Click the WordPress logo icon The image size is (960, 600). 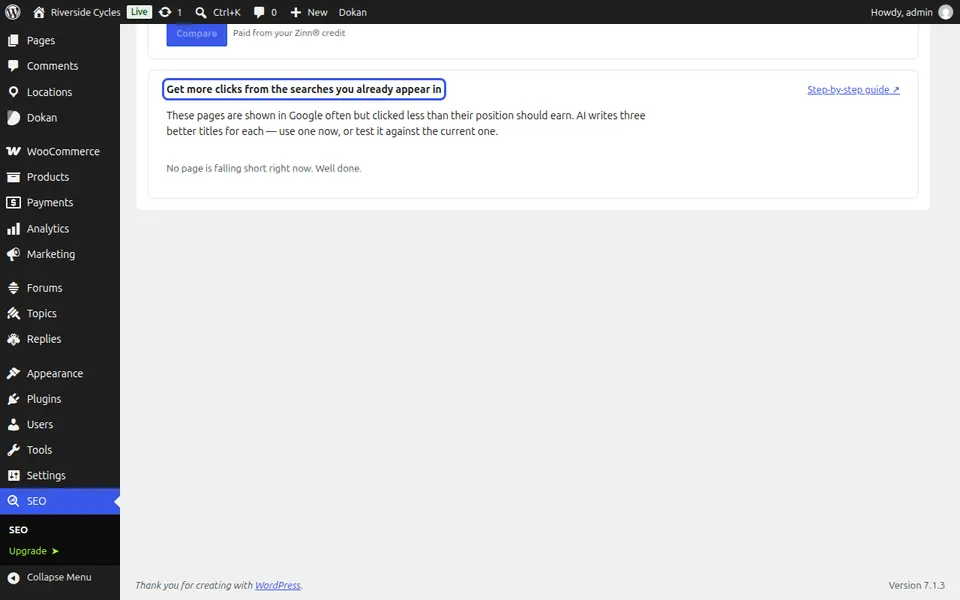(x=13, y=12)
